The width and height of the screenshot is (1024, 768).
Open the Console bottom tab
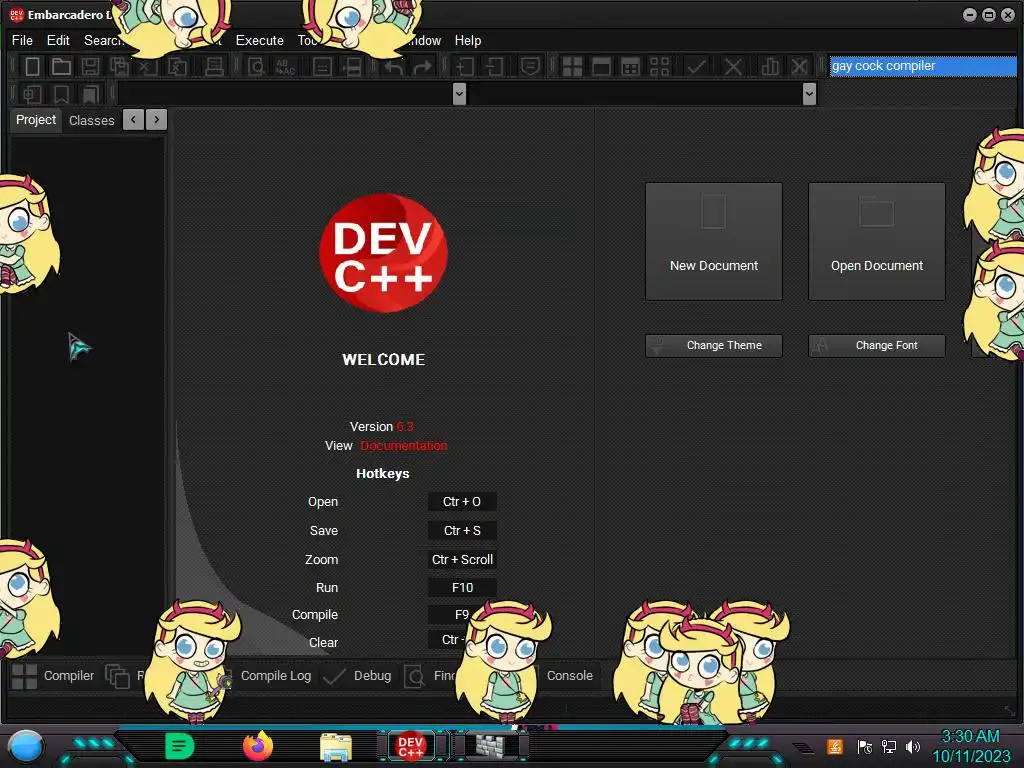pyautogui.click(x=569, y=676)
